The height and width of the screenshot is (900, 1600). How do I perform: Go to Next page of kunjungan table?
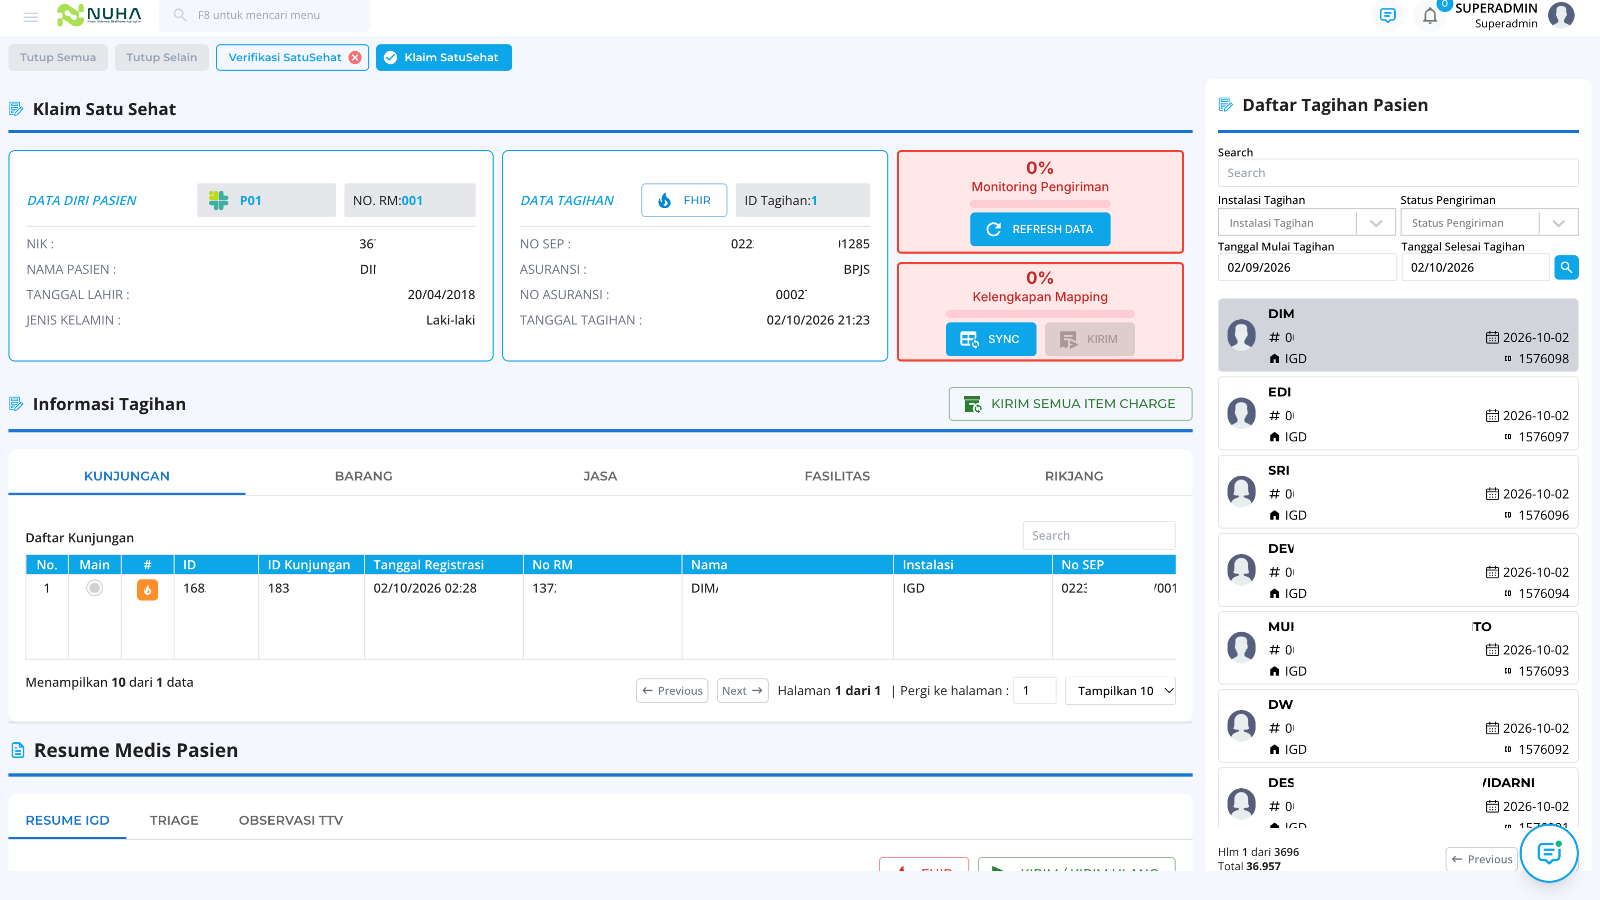coord(742,691)
